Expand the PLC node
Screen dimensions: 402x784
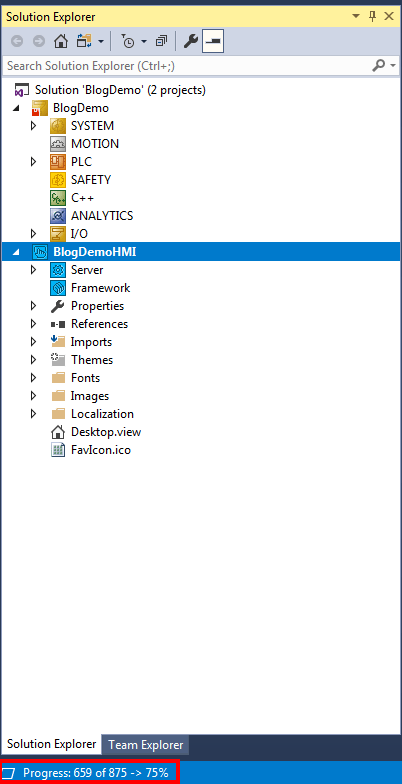[34, 162]
